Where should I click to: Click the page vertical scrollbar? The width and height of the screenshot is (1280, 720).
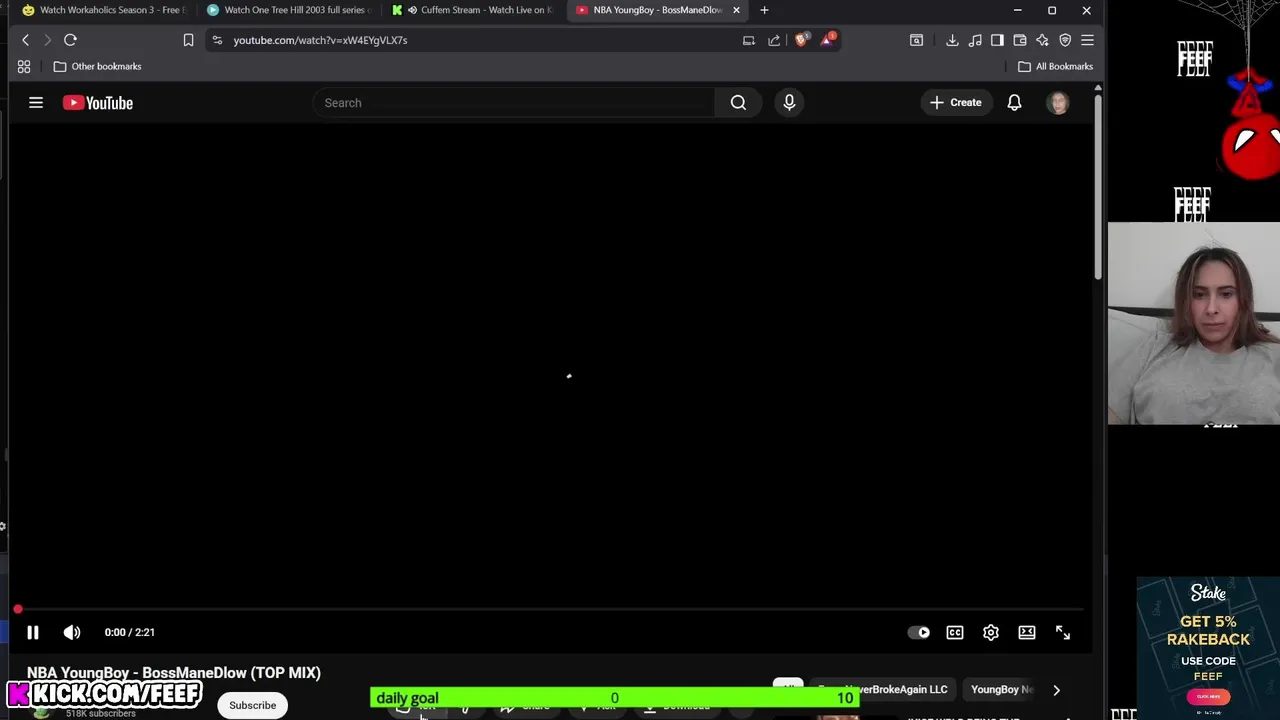click(1098, 185)
